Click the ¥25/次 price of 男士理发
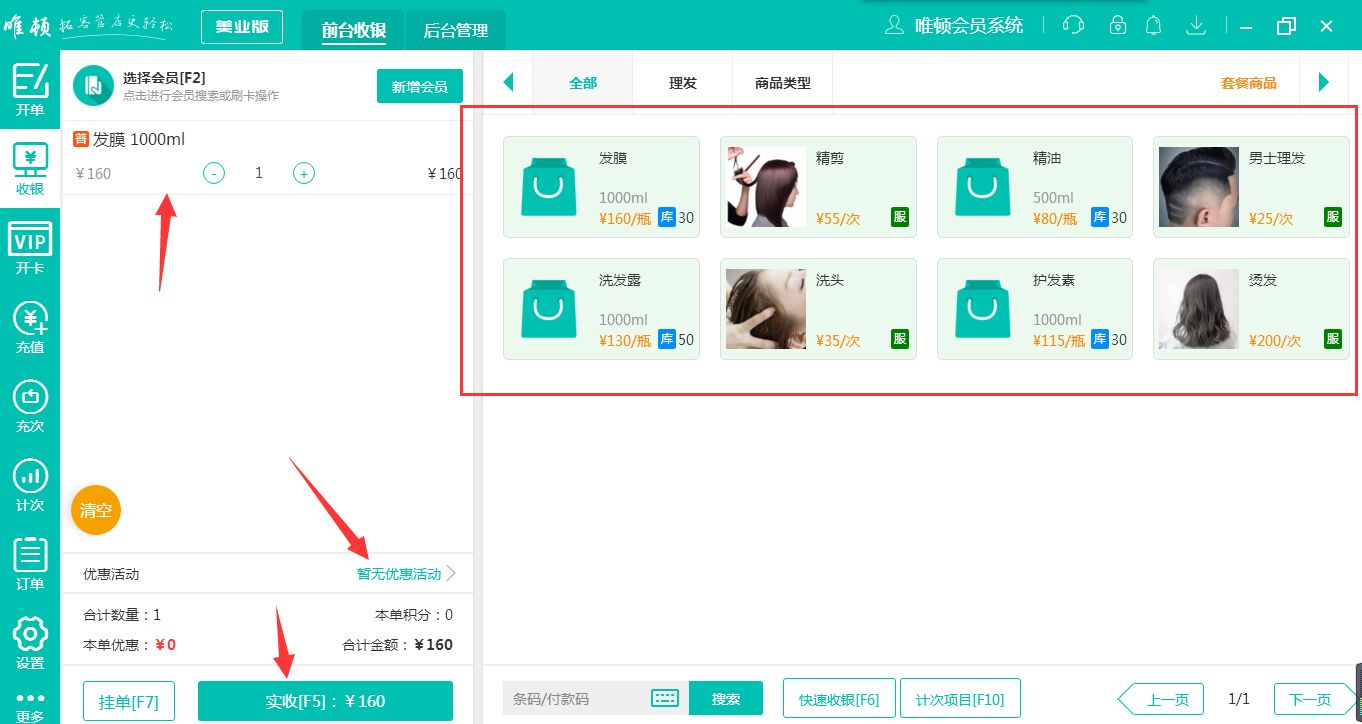The image size is (1362, 724). click(x=1271, y=219)
